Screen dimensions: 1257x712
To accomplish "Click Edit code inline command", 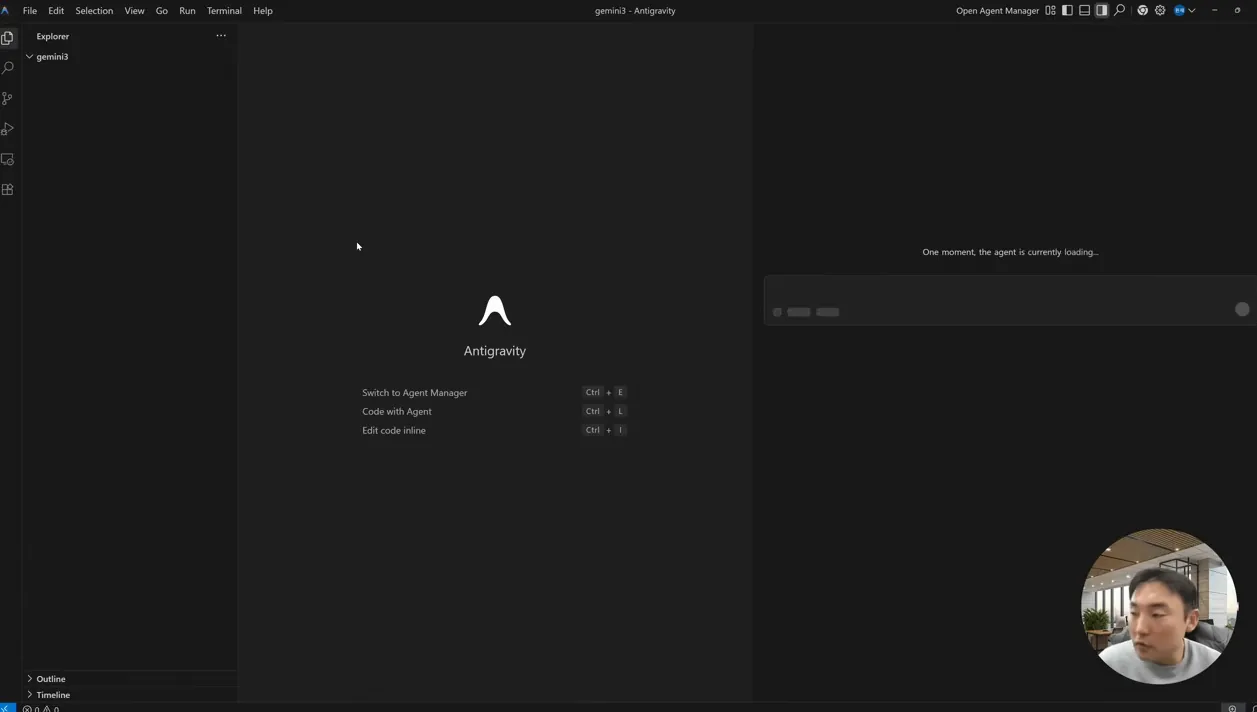I will pos(394,431).
